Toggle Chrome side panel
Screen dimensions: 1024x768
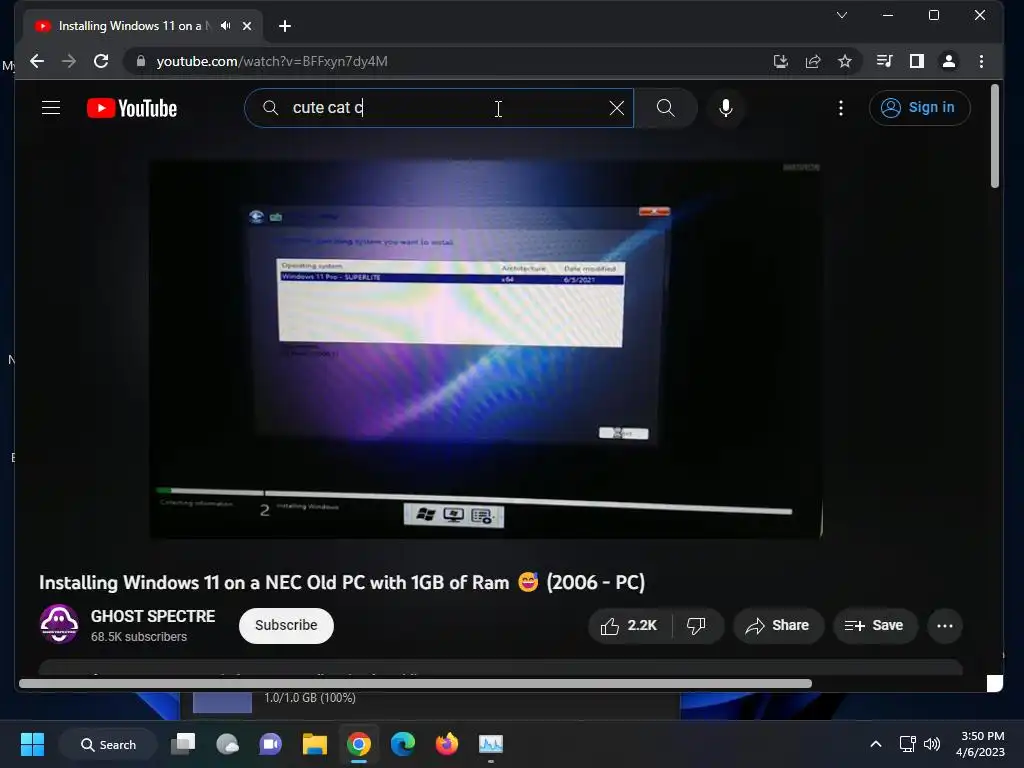click(917, 61)
